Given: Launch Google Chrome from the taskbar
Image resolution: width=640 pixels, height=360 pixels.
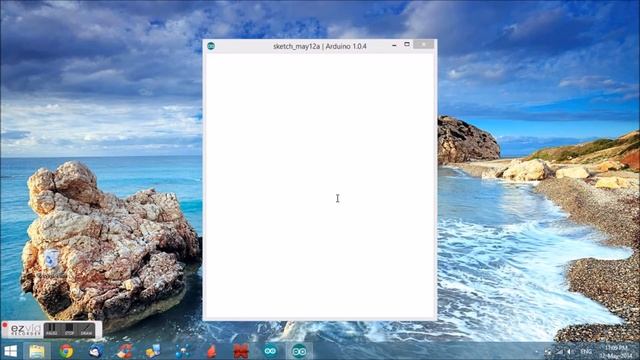Looking at the screenshot, I should (66, 351).
